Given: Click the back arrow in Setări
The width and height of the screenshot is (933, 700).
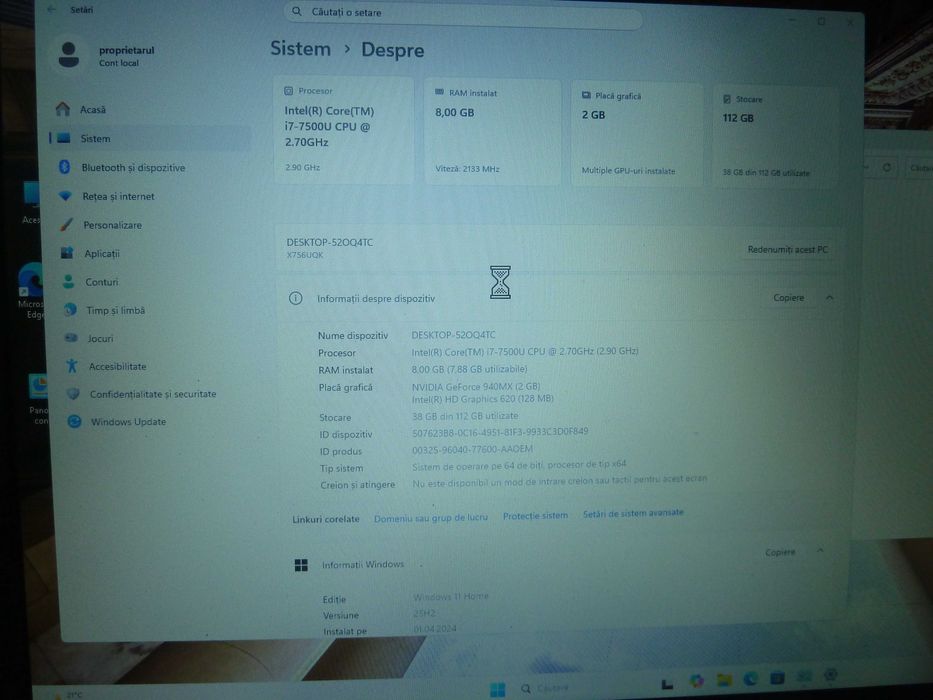Looking at the screenshot, I should click(52, 10).
